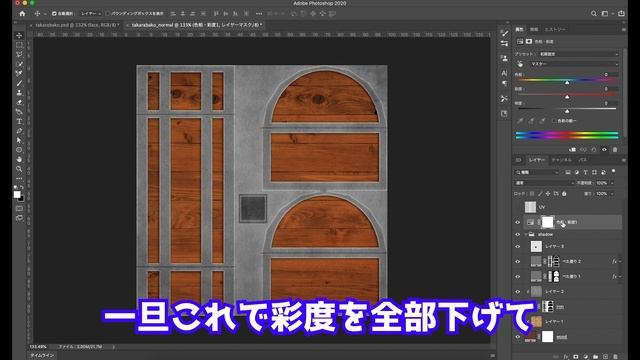
Task: Switch to the Paths tab
Action: point(582,160)
